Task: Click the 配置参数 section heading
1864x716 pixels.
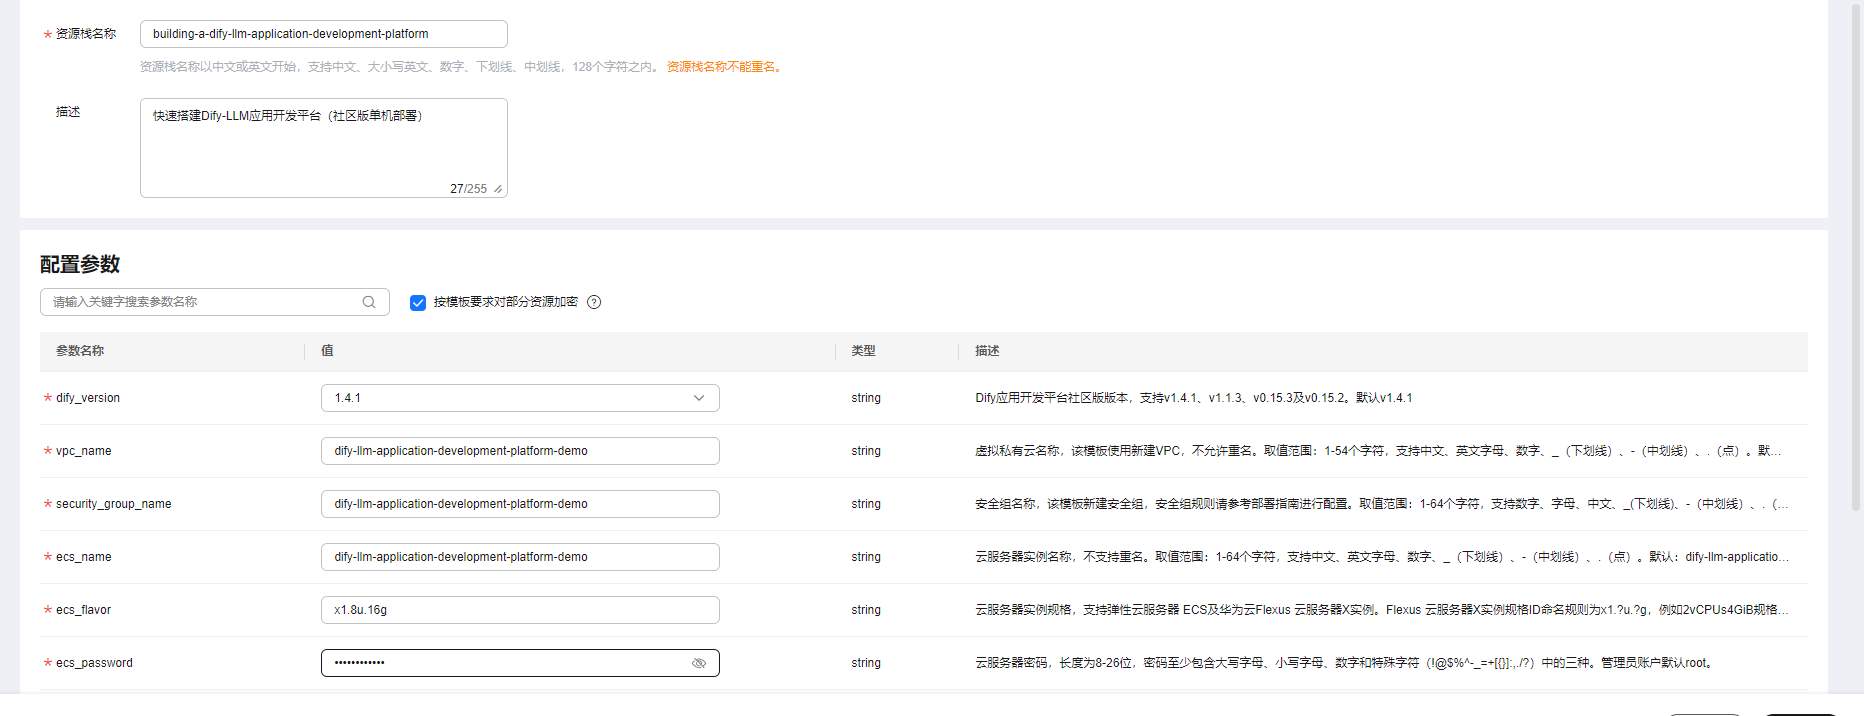Action: 80,264
